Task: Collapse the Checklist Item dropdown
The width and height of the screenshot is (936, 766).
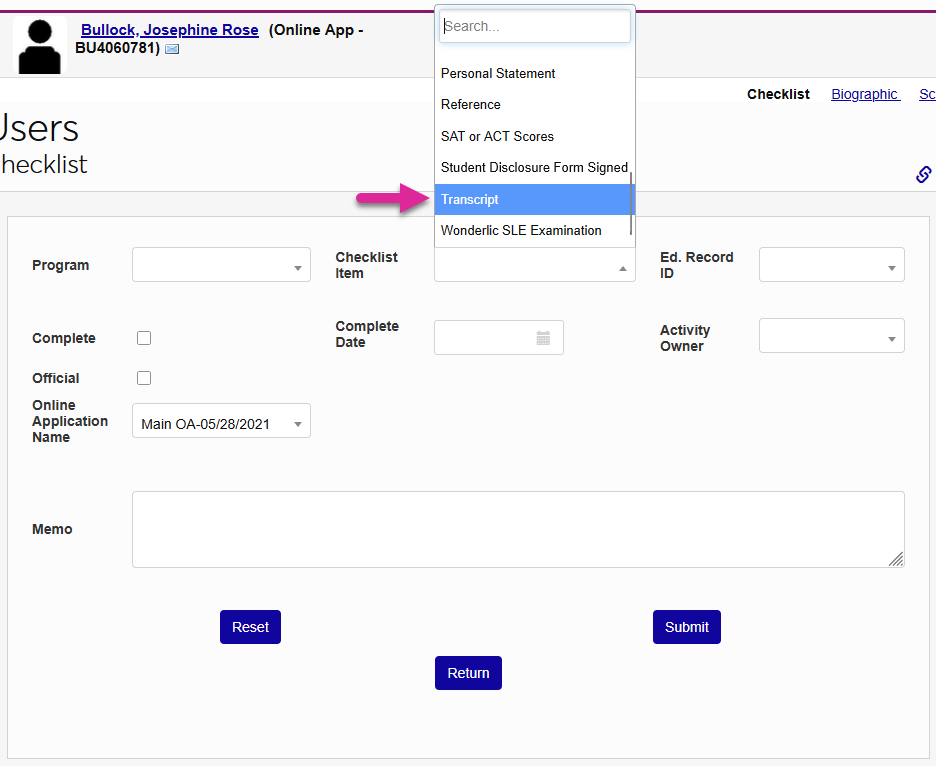Action: tap(534, 267)
